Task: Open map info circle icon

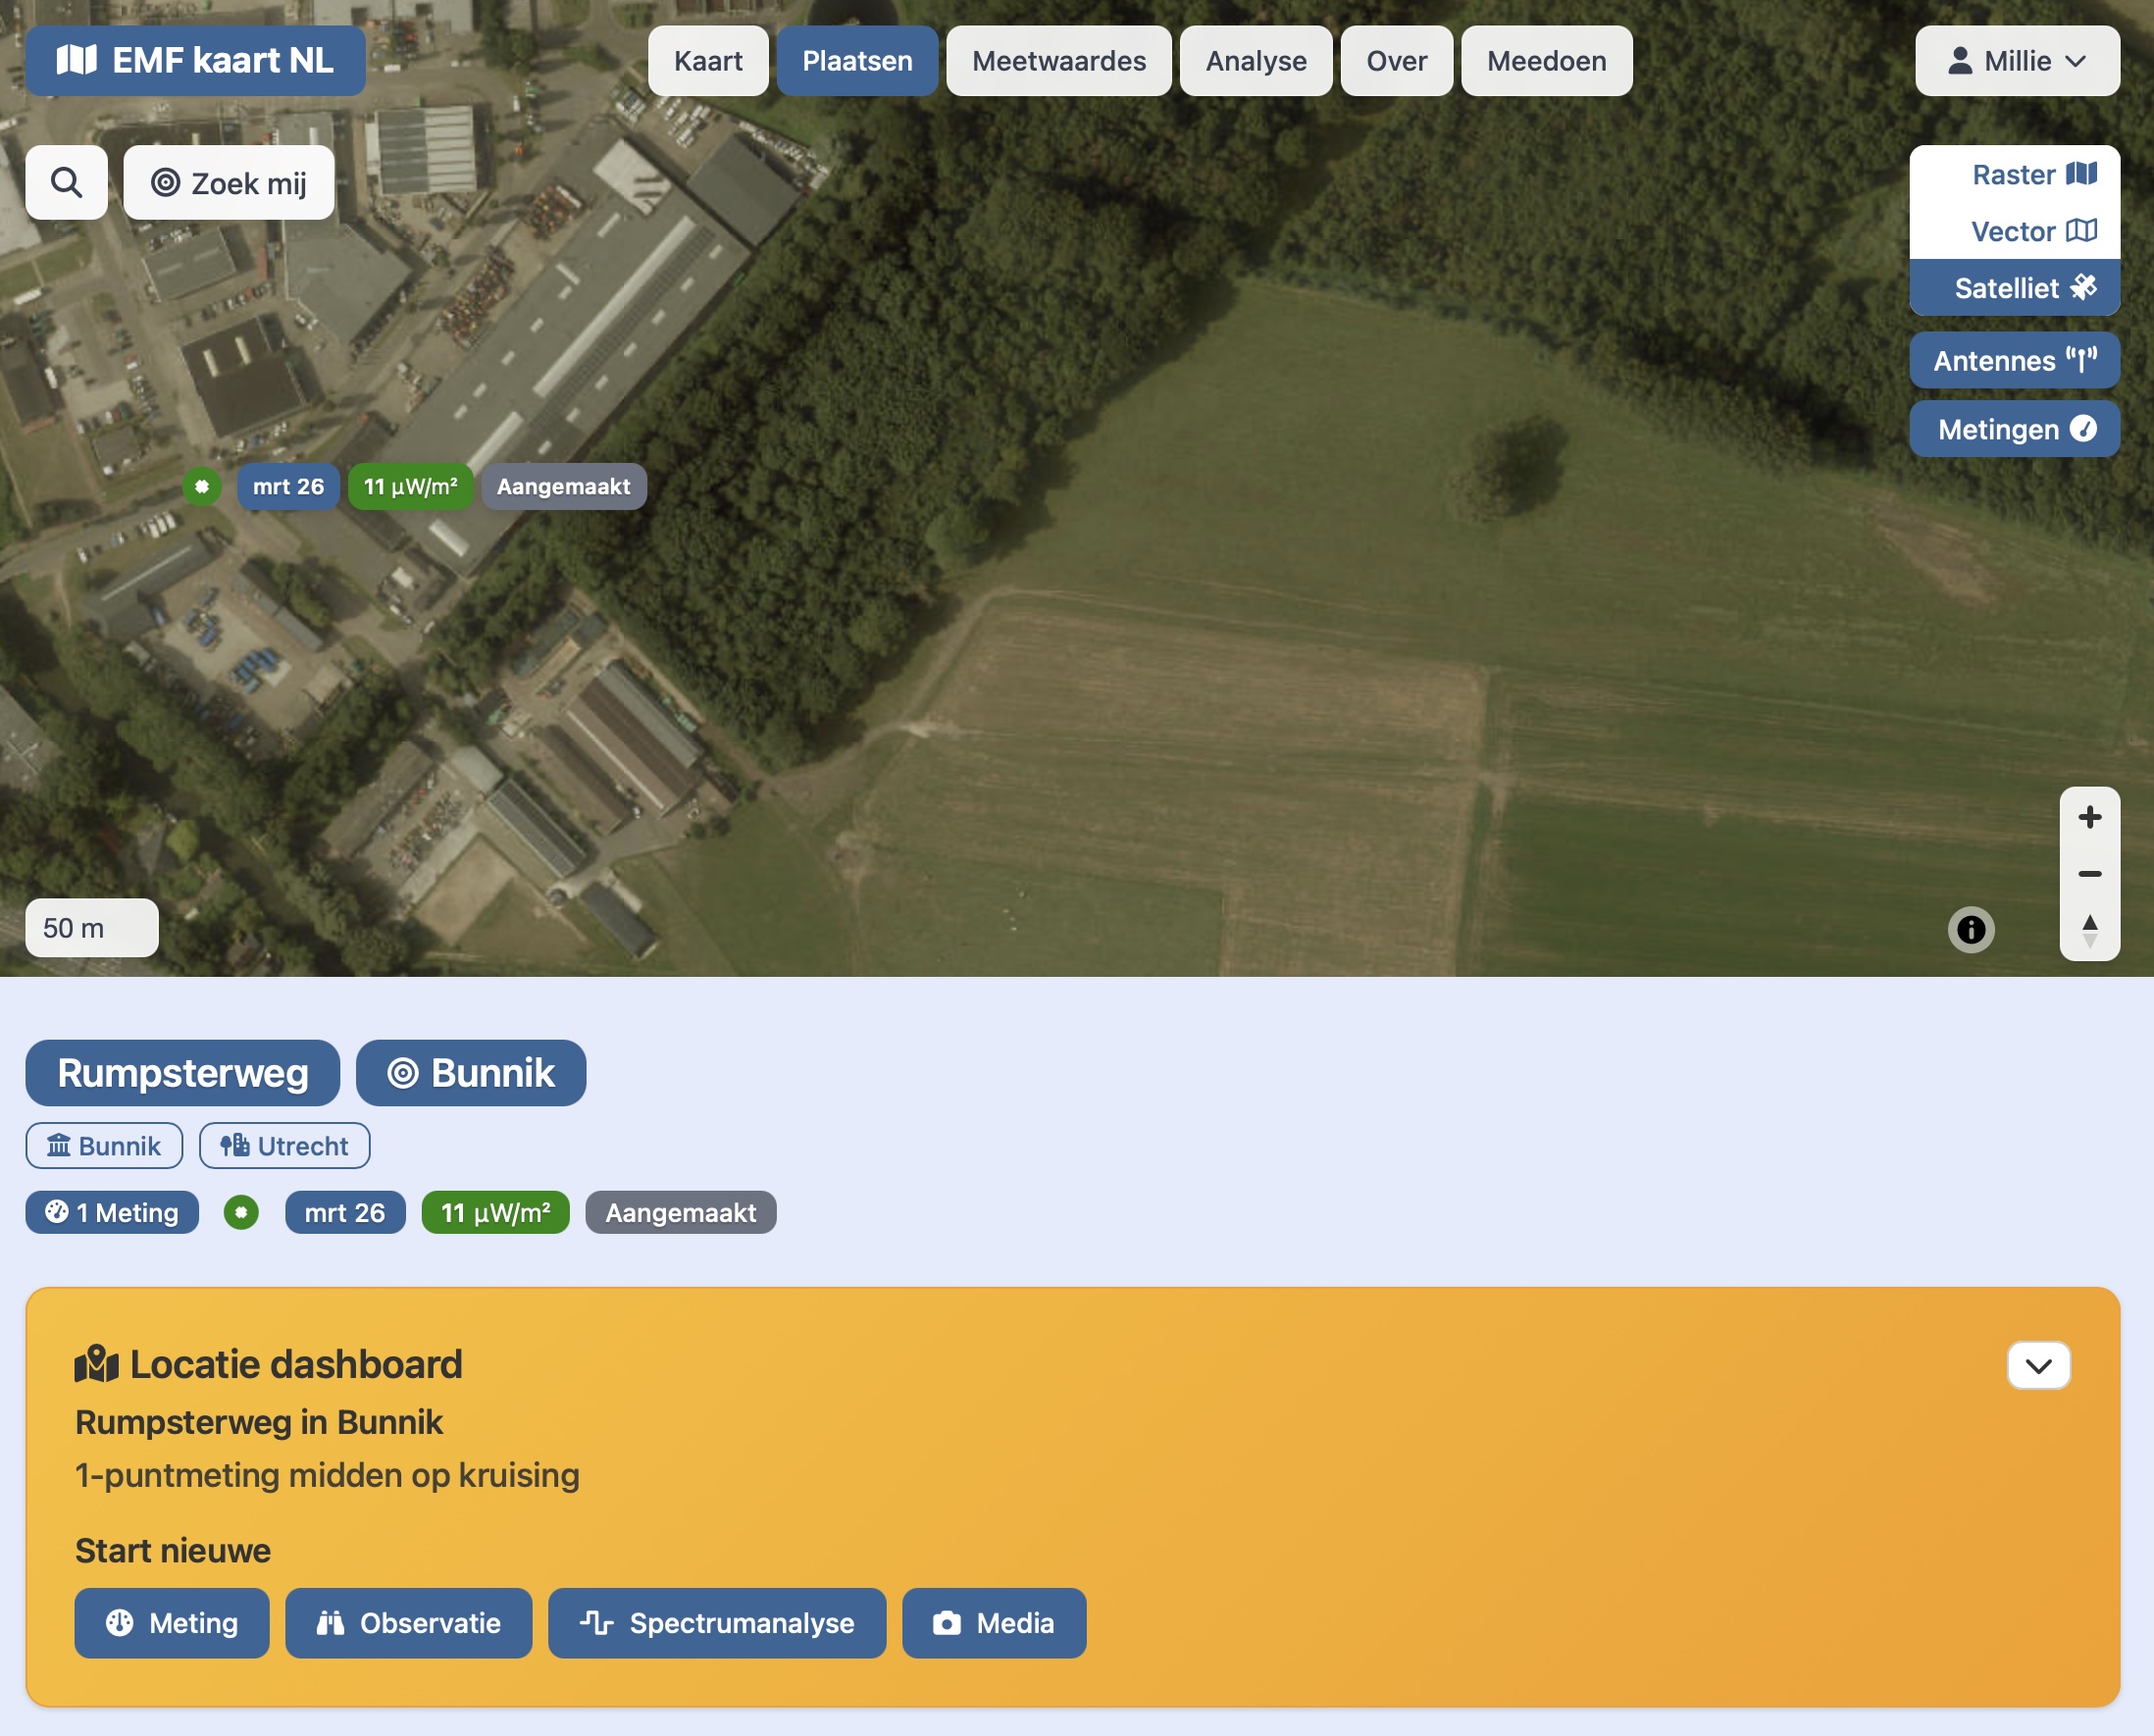Action: tap(1970, 930)
